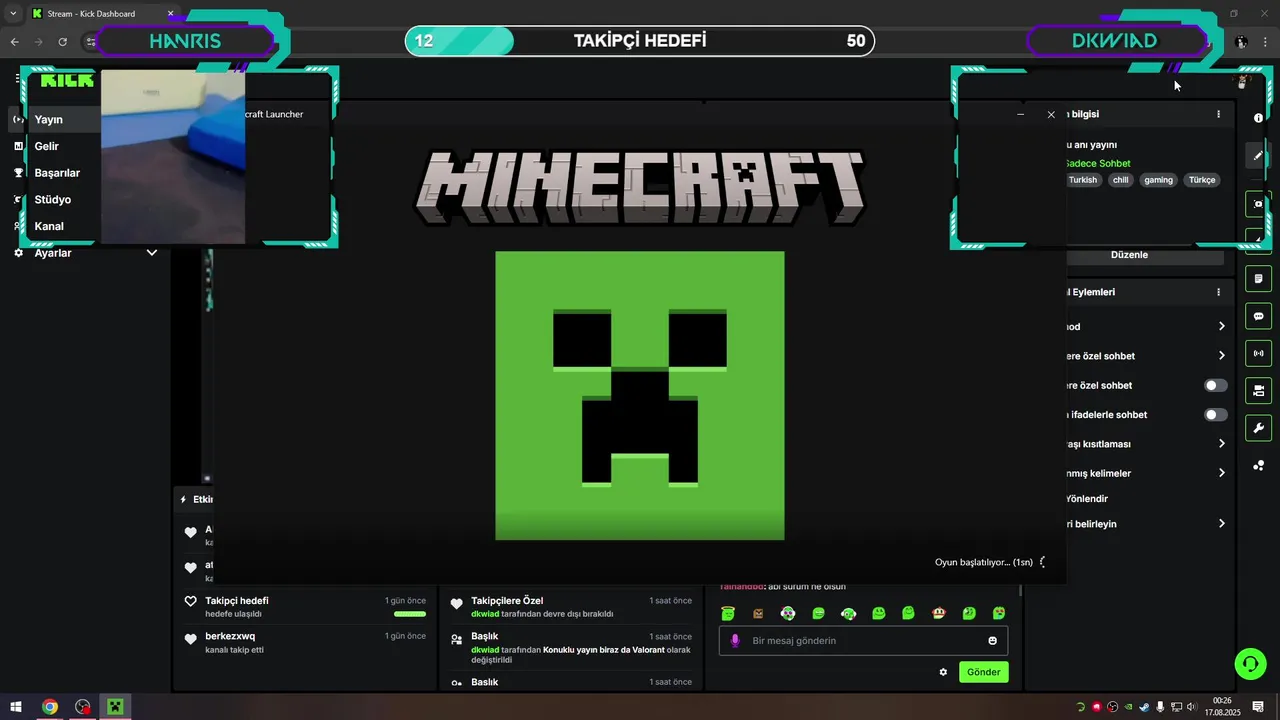This screenshot has height=720, width=1280.
Task: Expand 'ere özel sohbet' row with chevron
Action: coord(1221,356)
